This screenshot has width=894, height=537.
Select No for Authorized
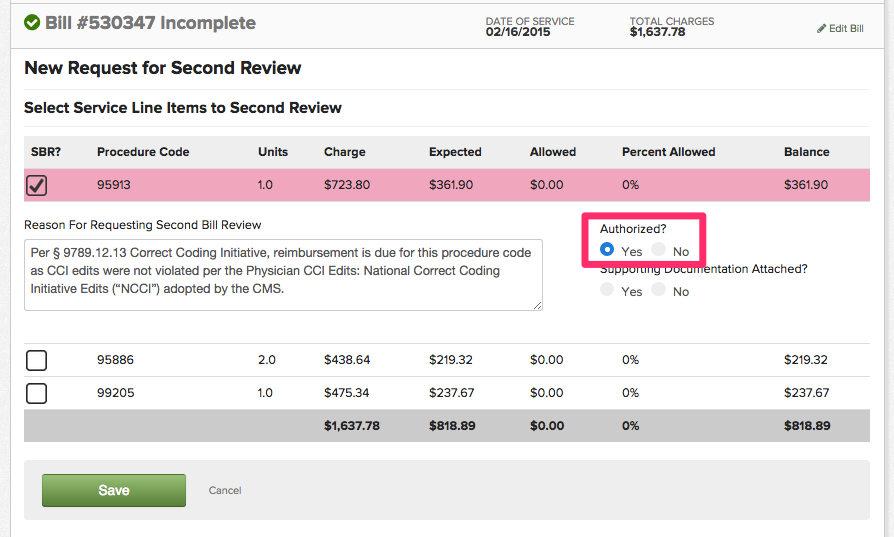point(659,250)
